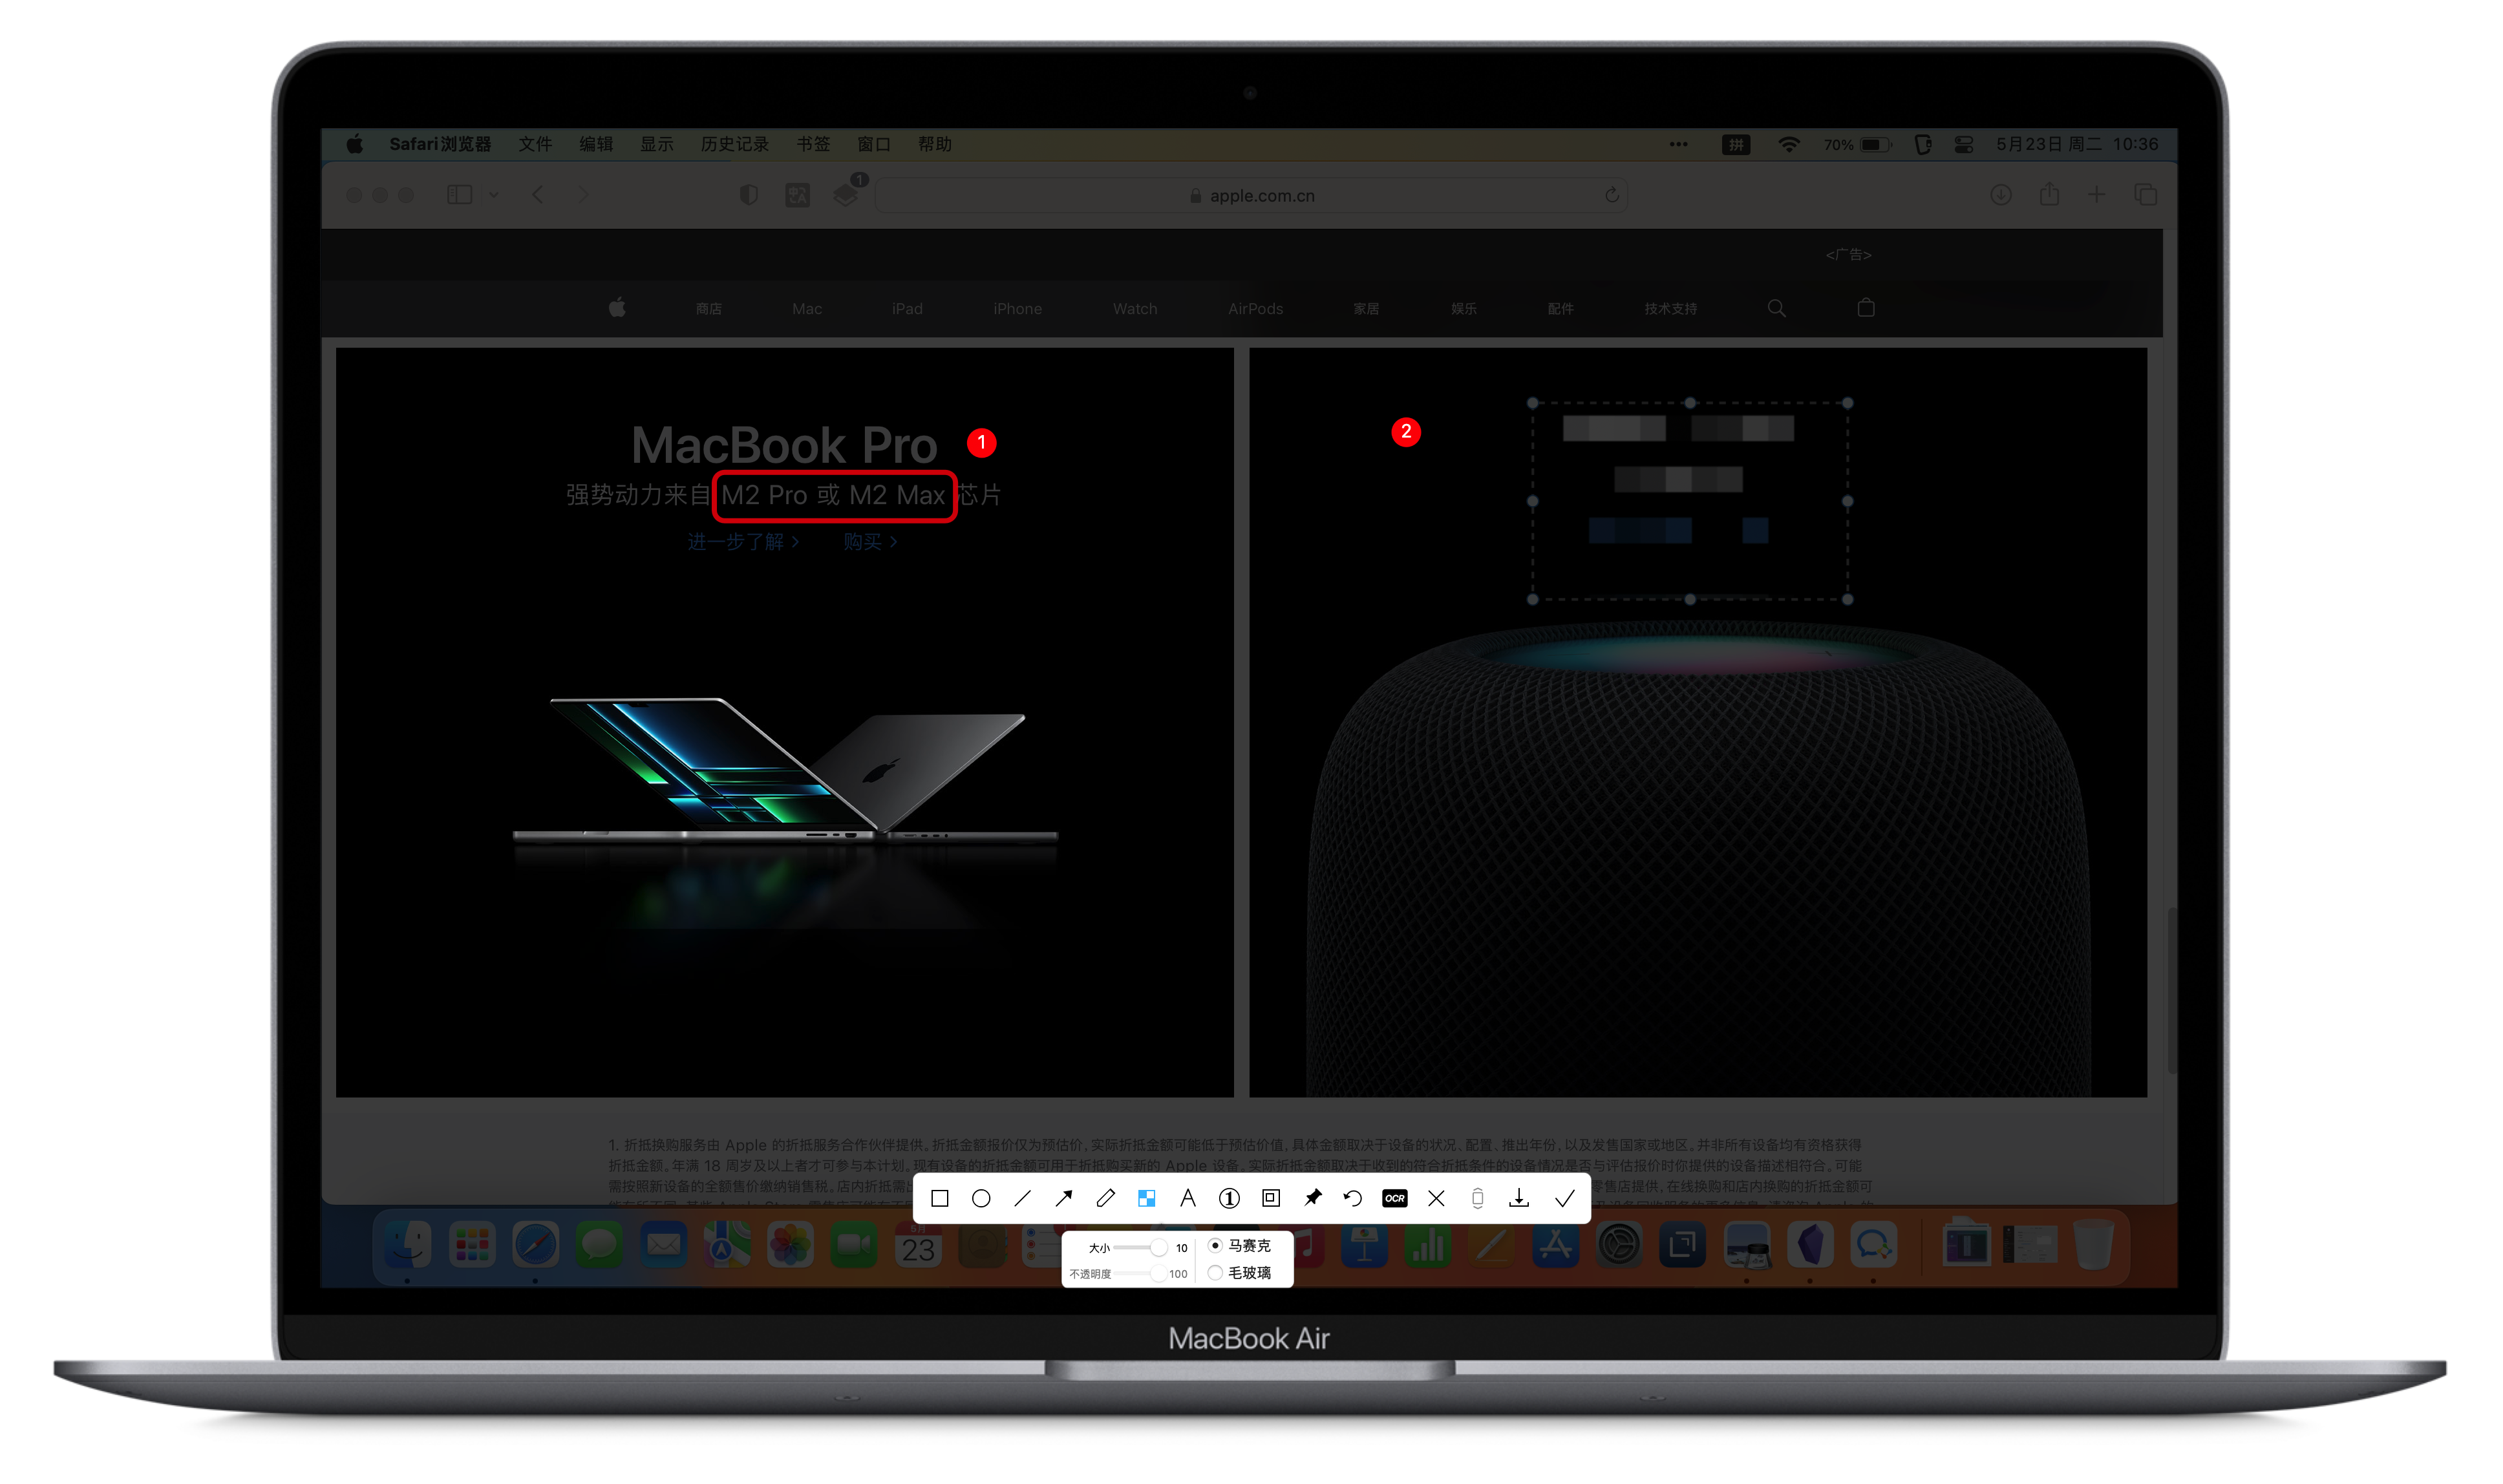The image size is (2503, 1484).
Task: Select the 马赛克 mosaic style option
Action: tap(1240, 1245)
